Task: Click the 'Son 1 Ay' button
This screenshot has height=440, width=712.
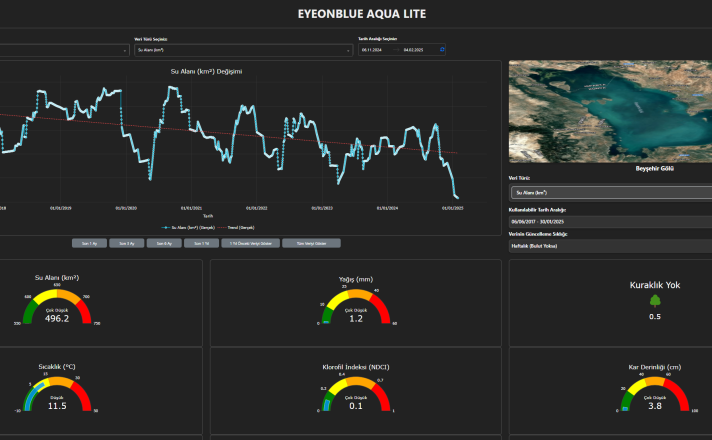Action: pyautogui.click(x=89, y=243)
